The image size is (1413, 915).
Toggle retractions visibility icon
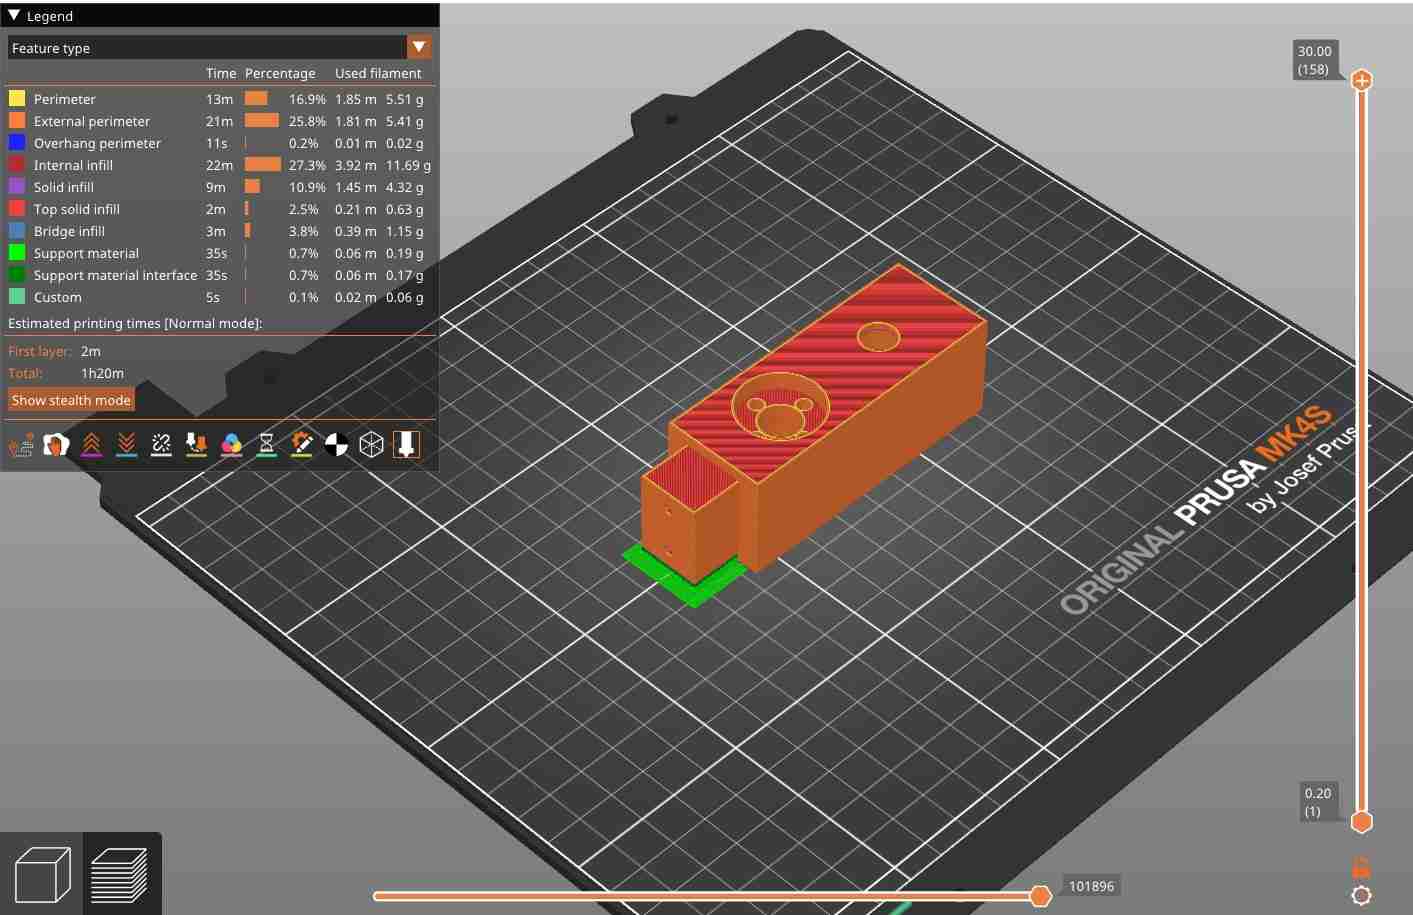(x=91, y=444)
